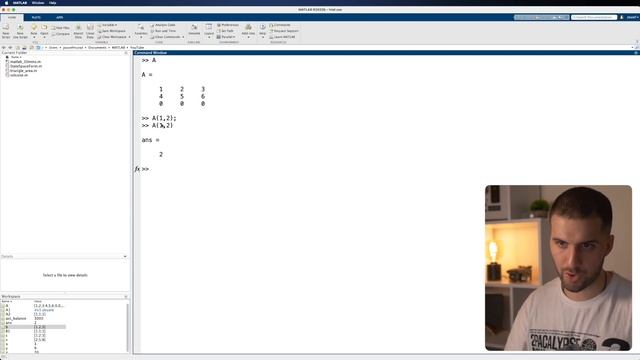Image resolution: width=640 pixels, height=360 pixels.
Task: Click Set Path in the Environment section
Action: (225, 31)
